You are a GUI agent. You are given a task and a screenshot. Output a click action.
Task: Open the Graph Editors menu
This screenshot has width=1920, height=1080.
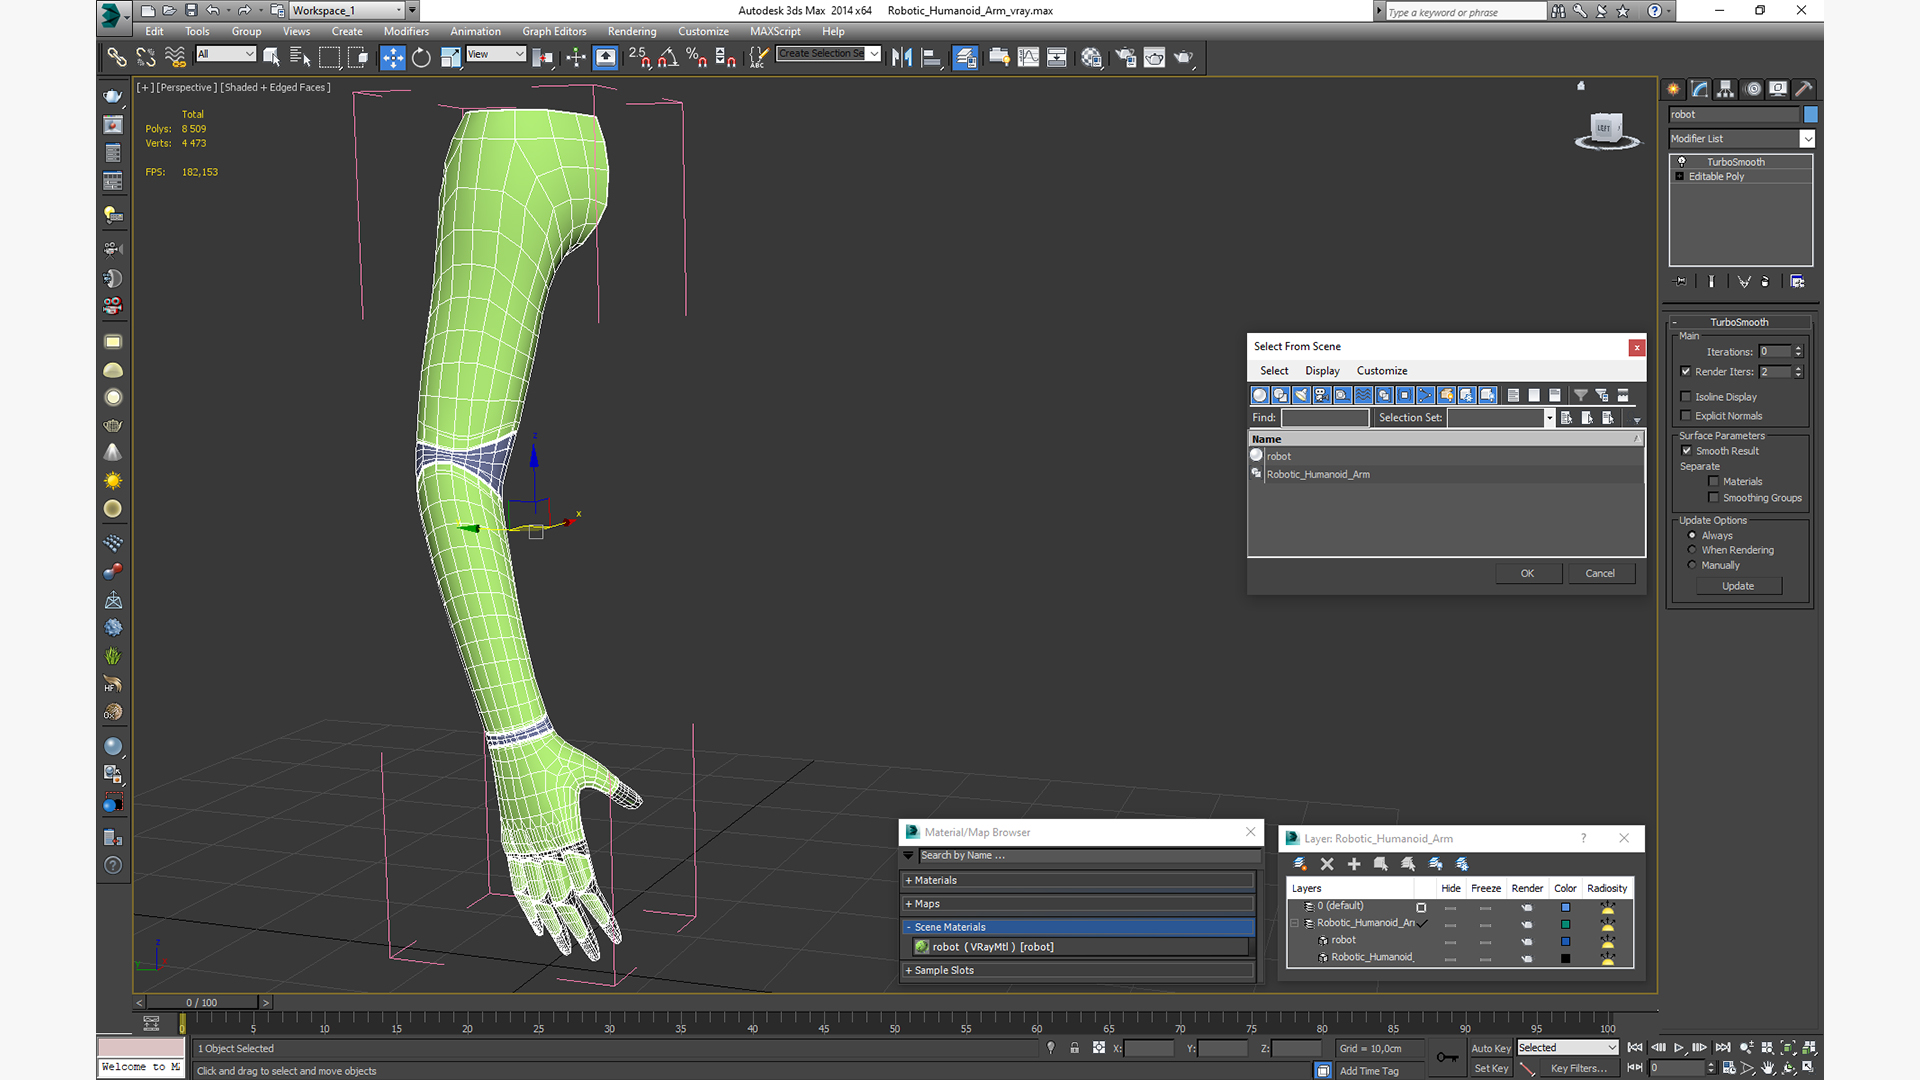554,31
